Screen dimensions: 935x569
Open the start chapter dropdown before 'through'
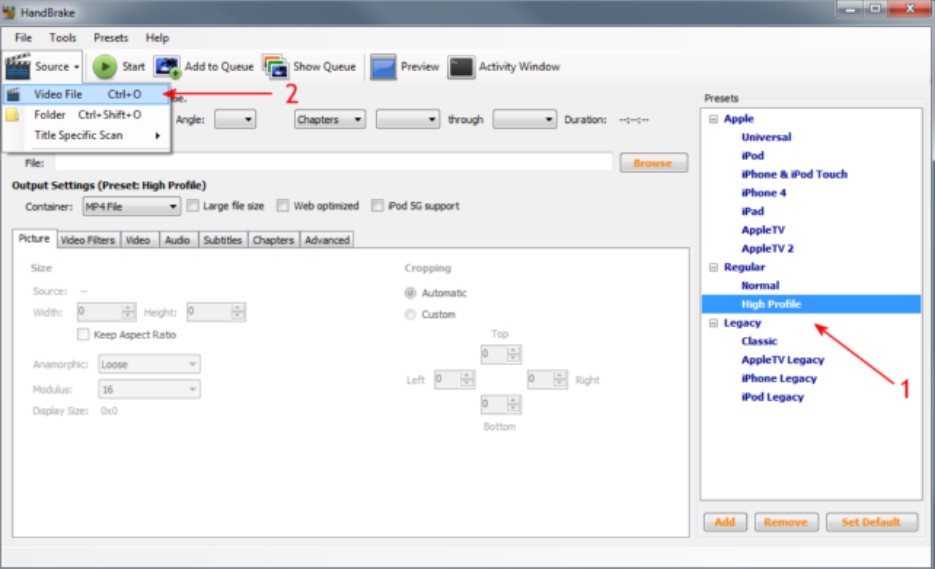(408, 119)
